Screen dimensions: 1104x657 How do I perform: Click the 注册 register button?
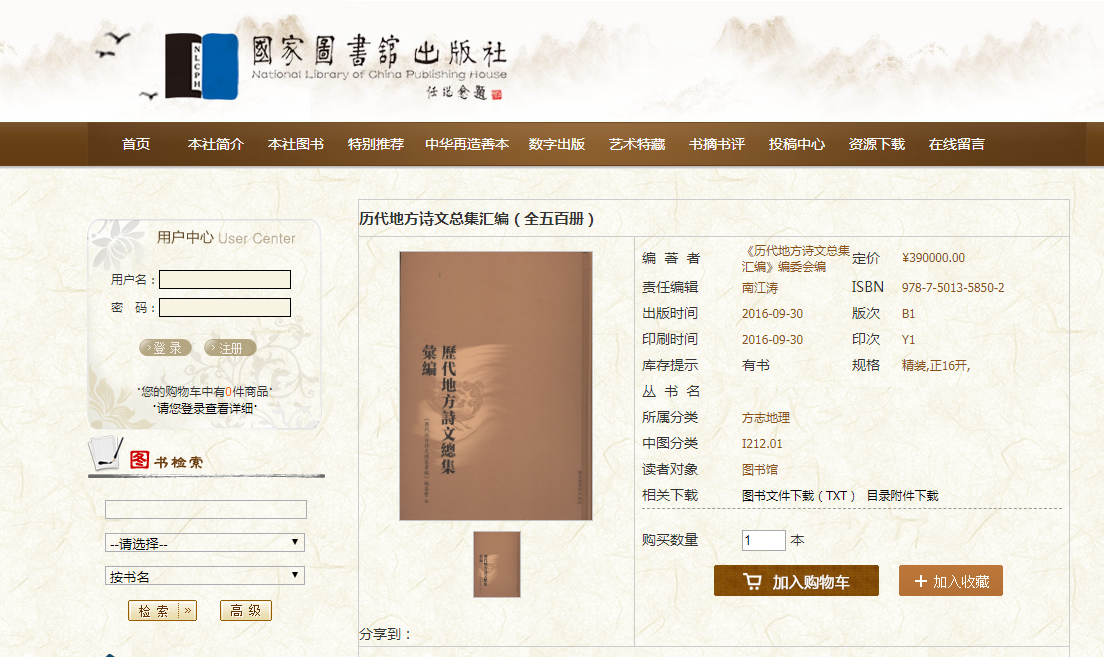coord(230,348)
